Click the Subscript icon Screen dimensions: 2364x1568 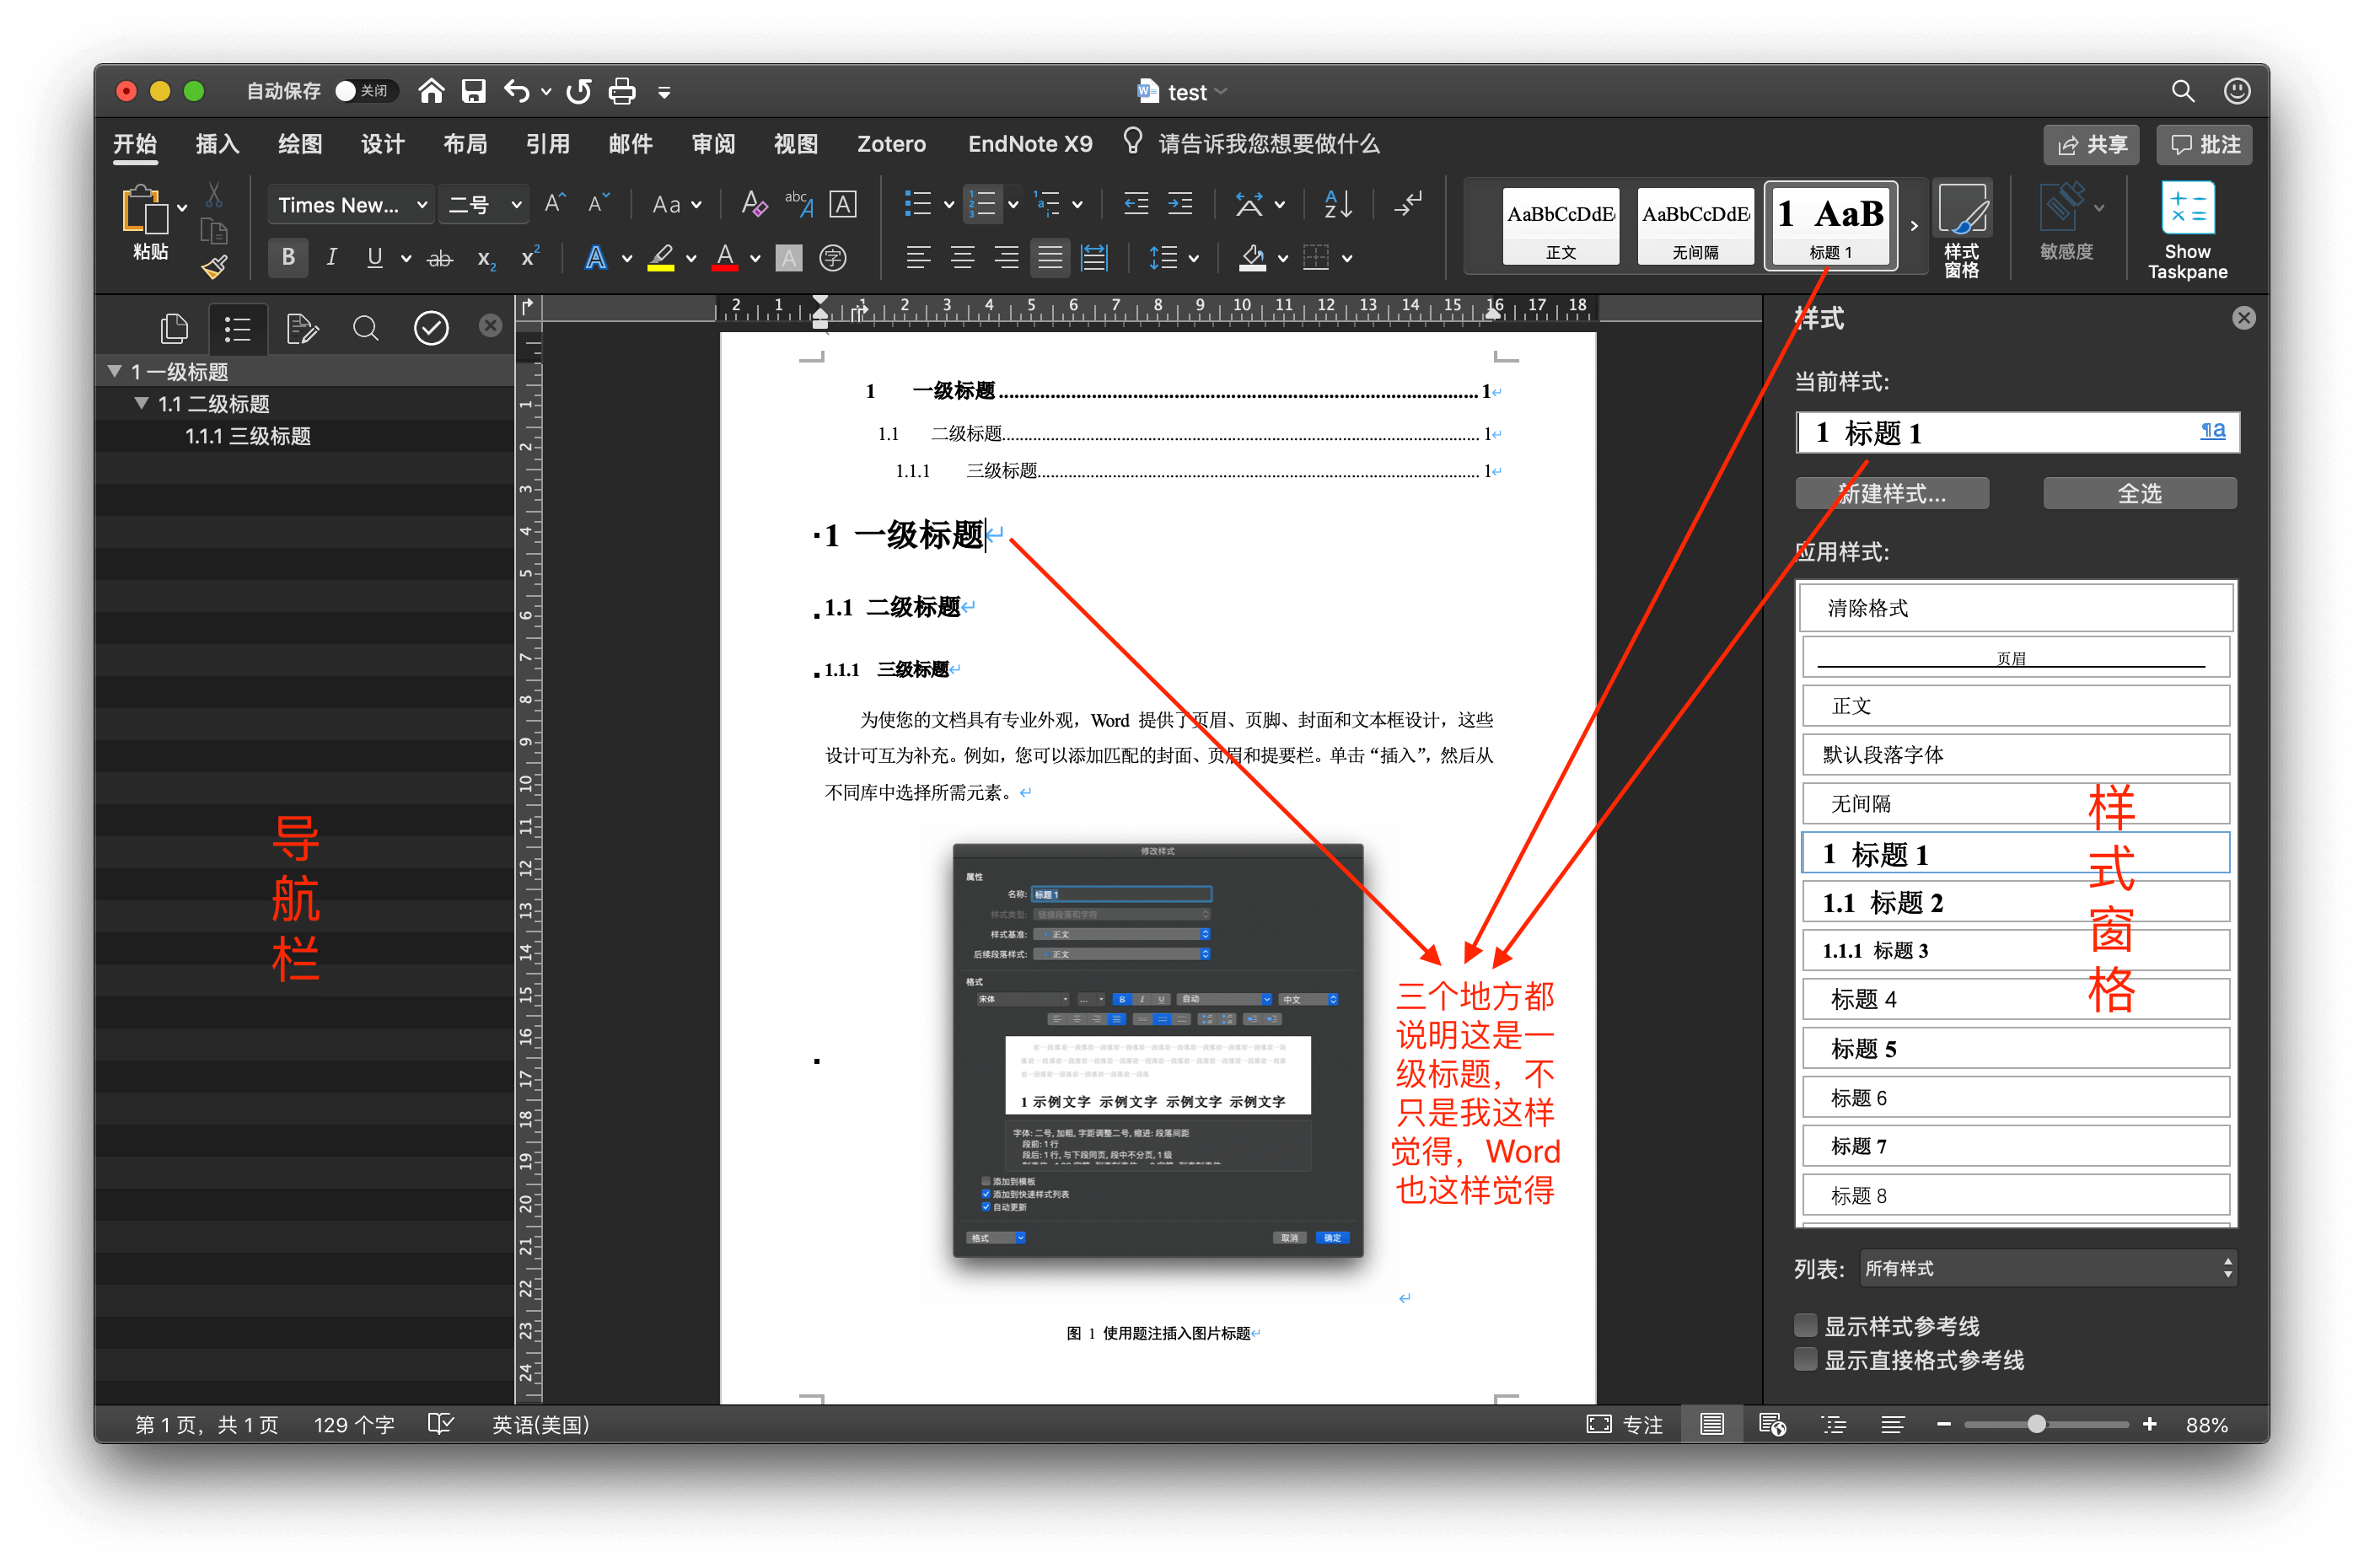[x=486, y=258]
